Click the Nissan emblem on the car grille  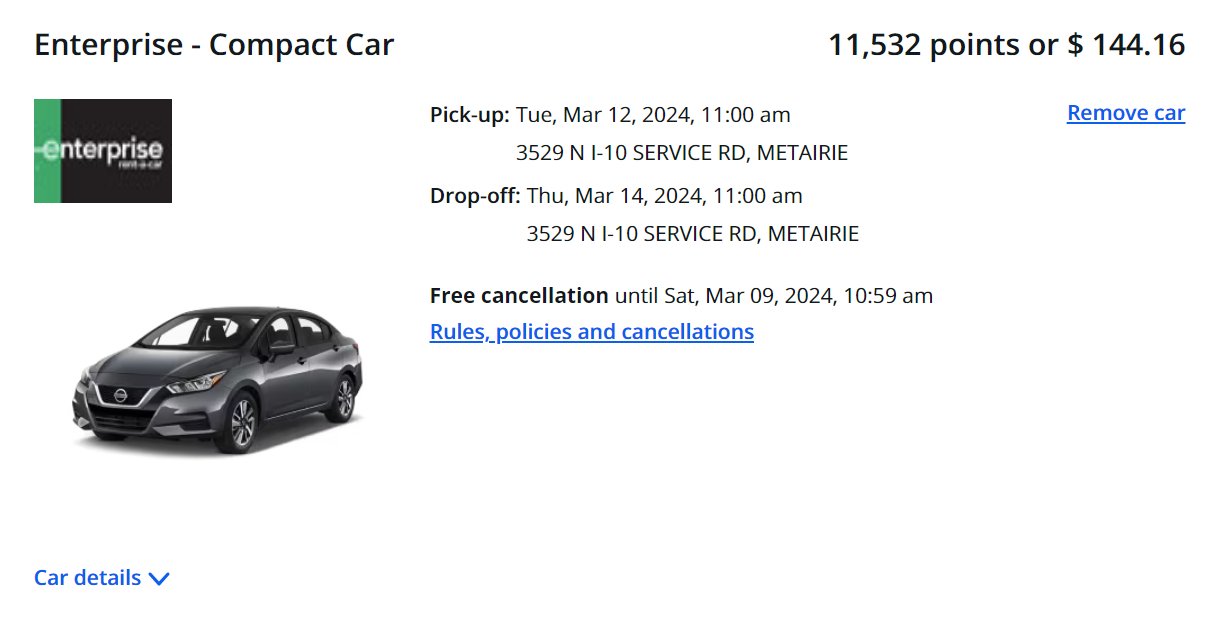click(x=118, y=397)
